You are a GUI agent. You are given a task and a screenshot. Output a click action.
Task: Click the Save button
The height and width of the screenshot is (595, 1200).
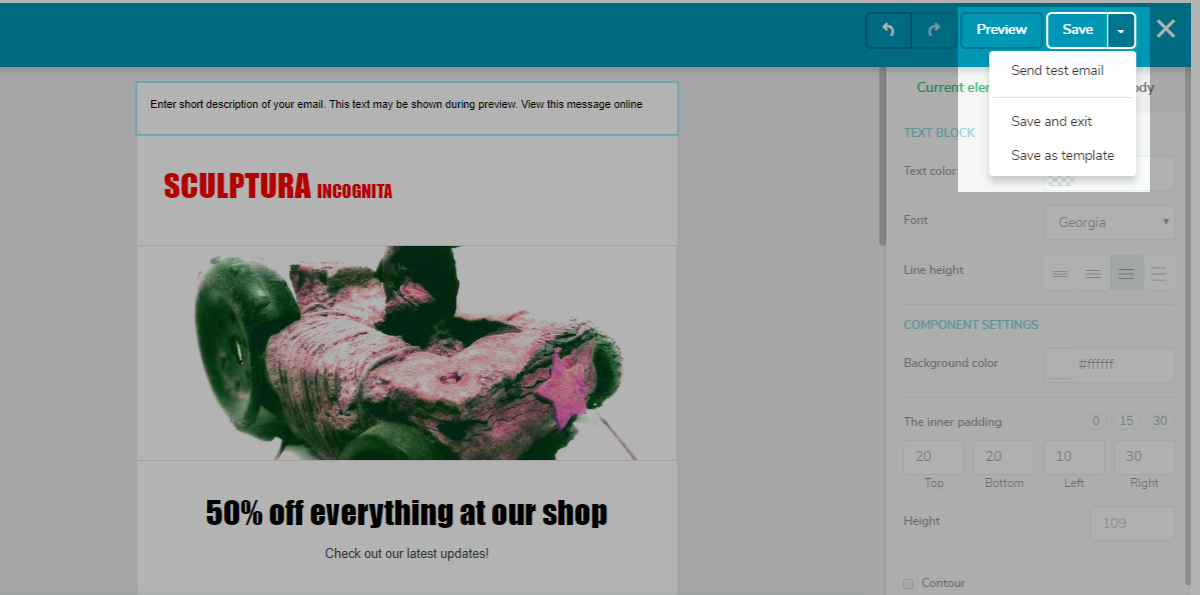(1078, 30)
